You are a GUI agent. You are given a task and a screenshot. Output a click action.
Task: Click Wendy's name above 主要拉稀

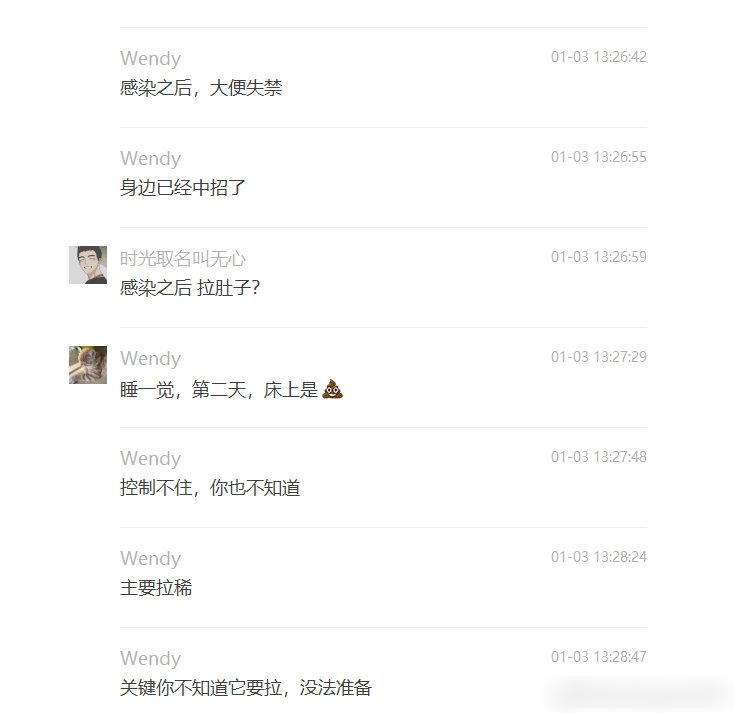click(x=150, y=559)
